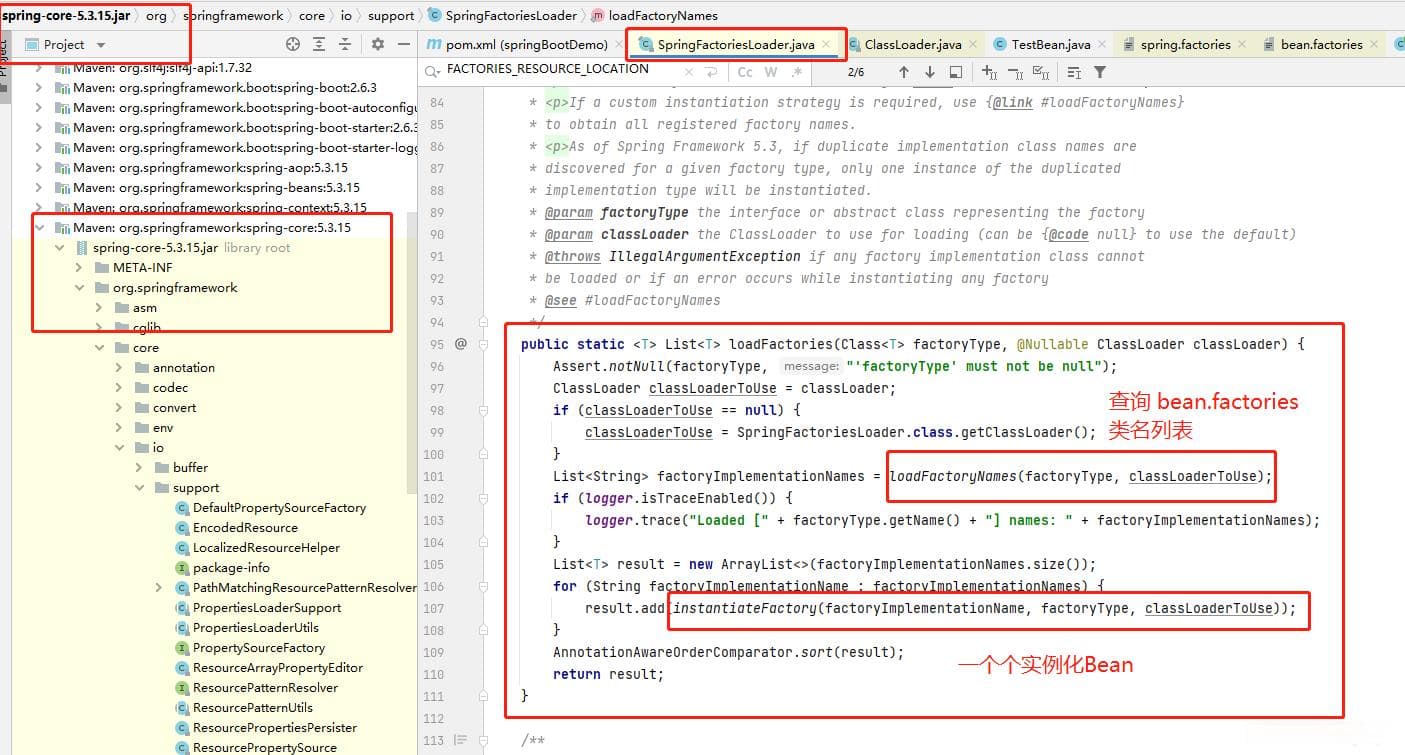This screenshot has height=755, width=1405.
Task: Select PropertySourceFactory interface in tree
Action: pos(250,647)
